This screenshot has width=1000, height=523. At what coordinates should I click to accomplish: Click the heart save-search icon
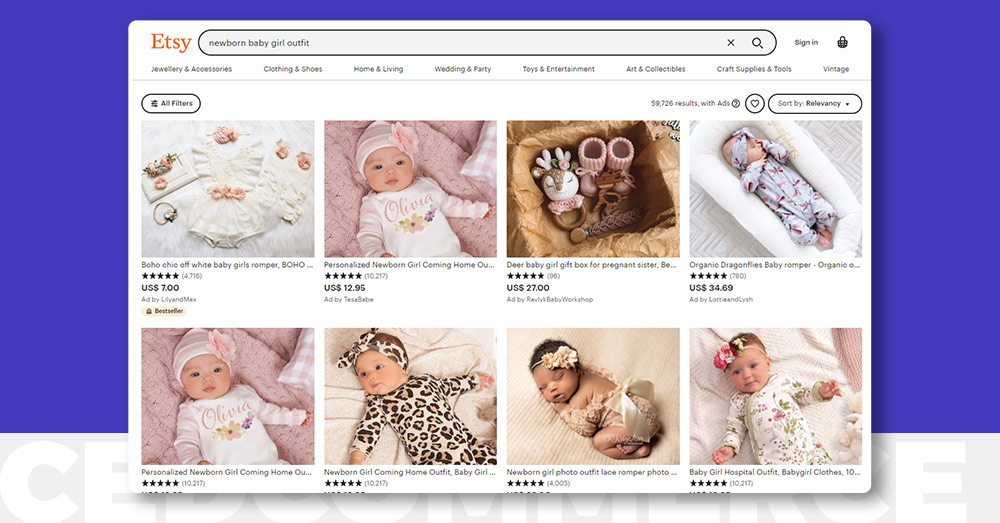[x=754, y=103]
